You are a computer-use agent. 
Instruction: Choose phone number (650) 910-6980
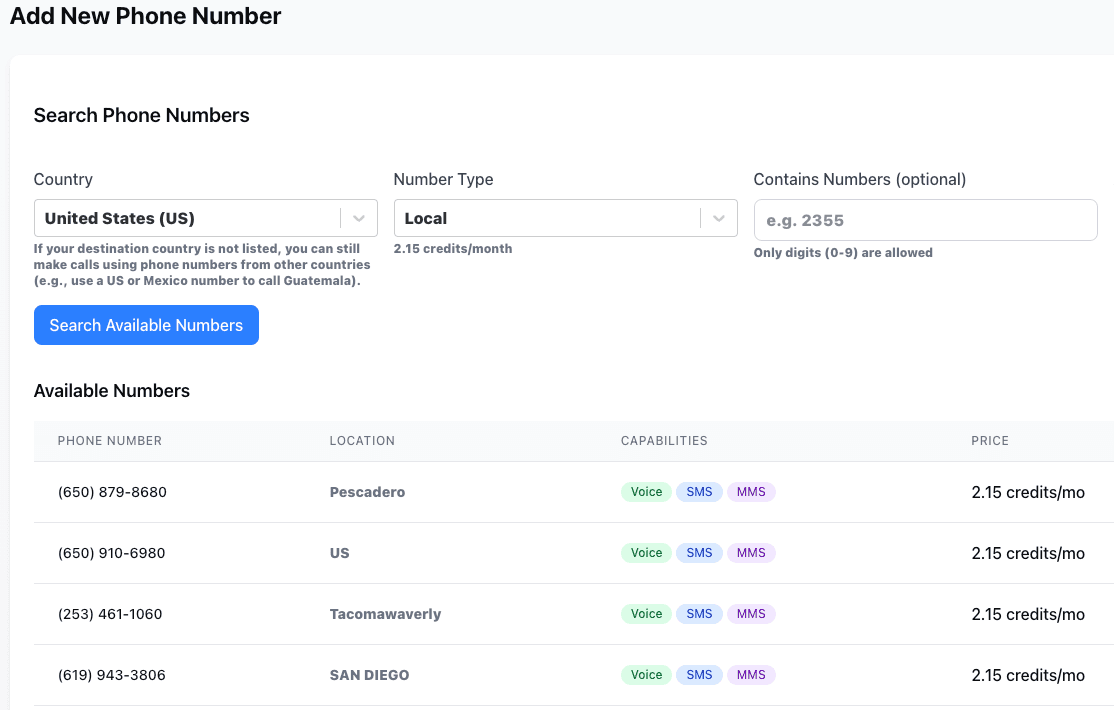pos(112,553)
